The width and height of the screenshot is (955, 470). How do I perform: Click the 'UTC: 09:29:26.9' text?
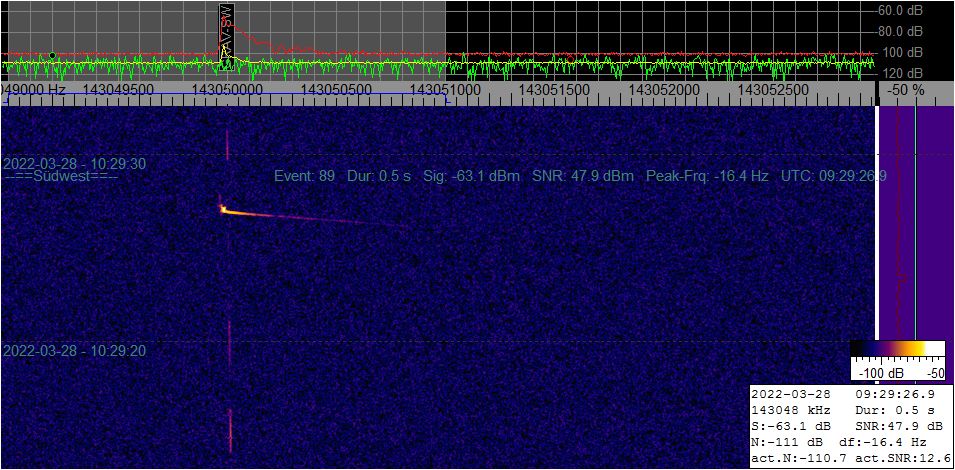[x=833, y=177]
